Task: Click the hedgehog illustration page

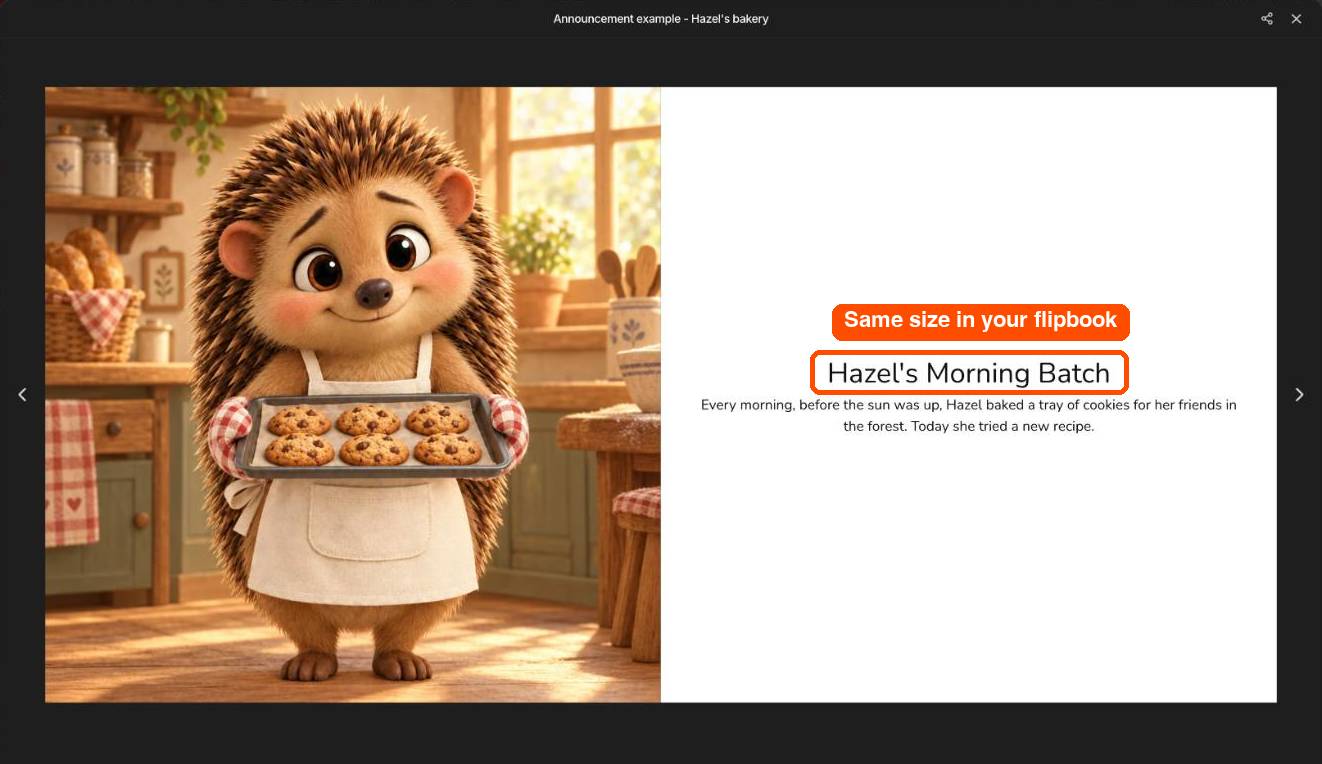Action: (353, 395)
